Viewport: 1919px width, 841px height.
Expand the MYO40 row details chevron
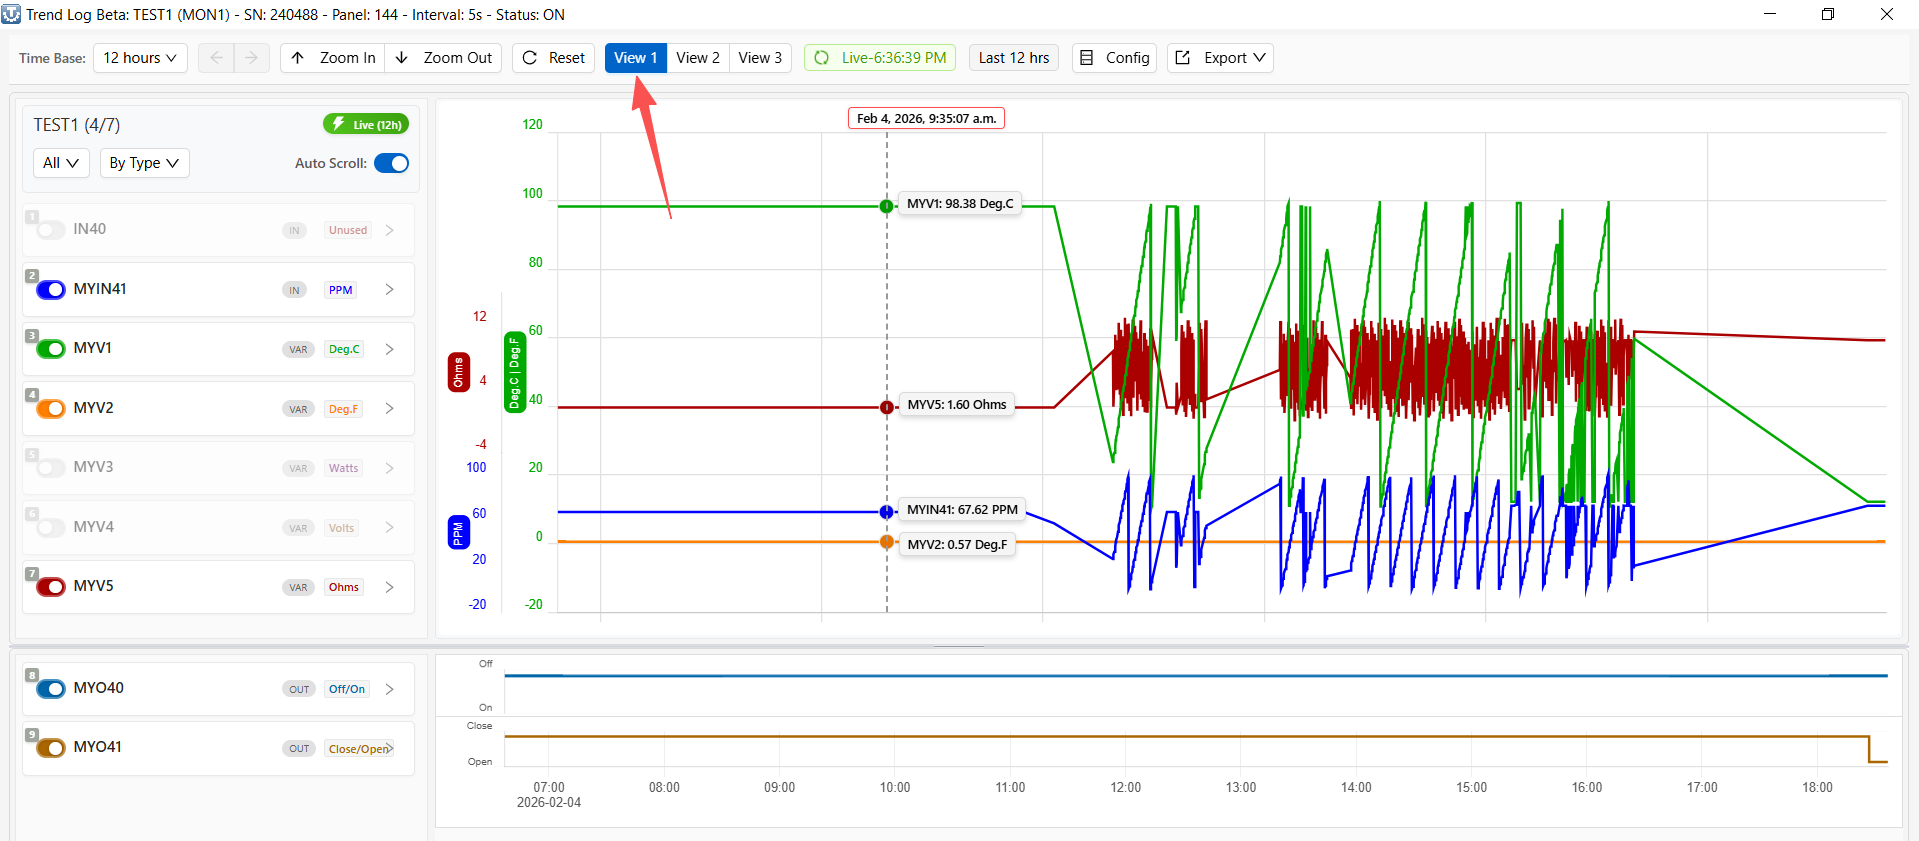390,689
